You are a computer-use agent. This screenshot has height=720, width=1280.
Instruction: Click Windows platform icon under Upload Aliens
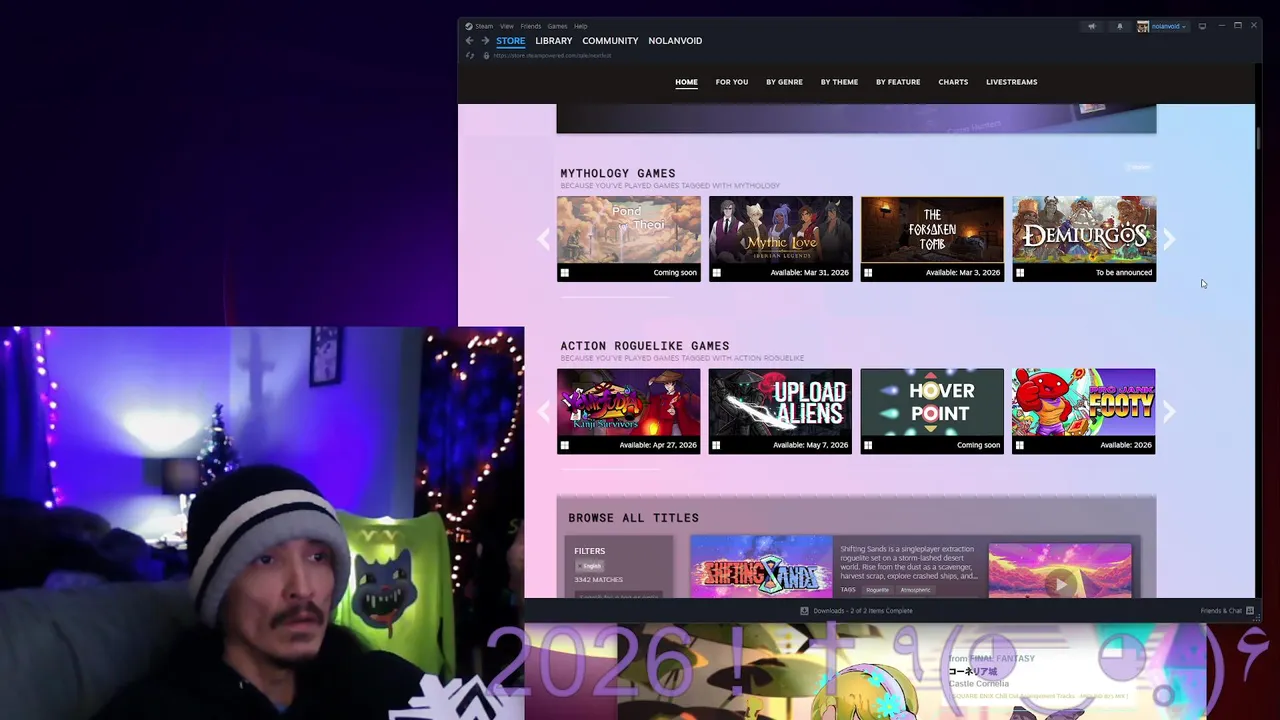coord(716,445)
